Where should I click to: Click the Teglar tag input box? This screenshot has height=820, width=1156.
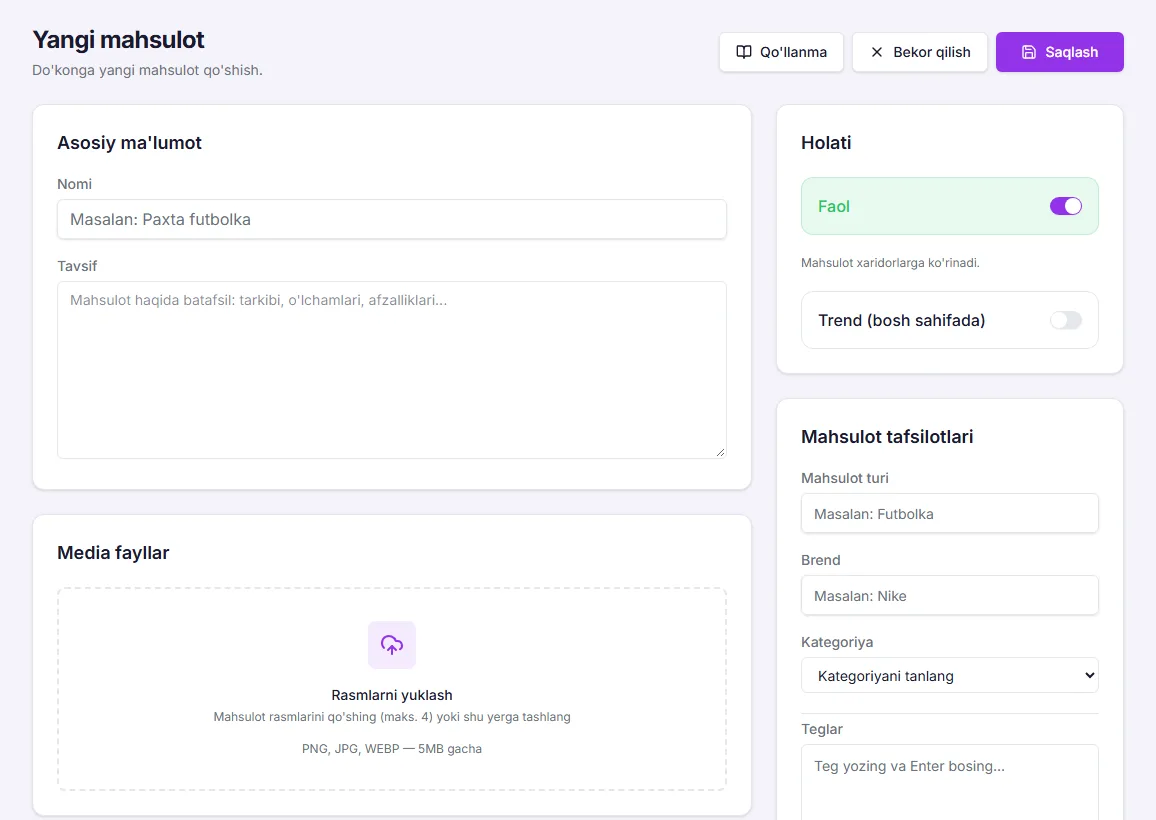click(x=950, y=782)
